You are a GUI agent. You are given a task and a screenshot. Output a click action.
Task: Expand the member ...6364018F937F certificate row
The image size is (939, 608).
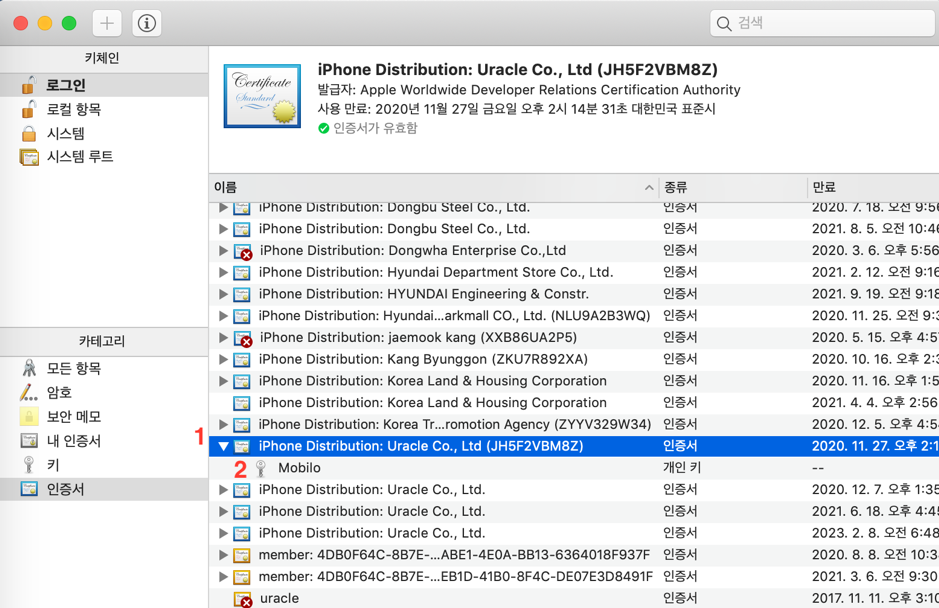tap(223, 555)
